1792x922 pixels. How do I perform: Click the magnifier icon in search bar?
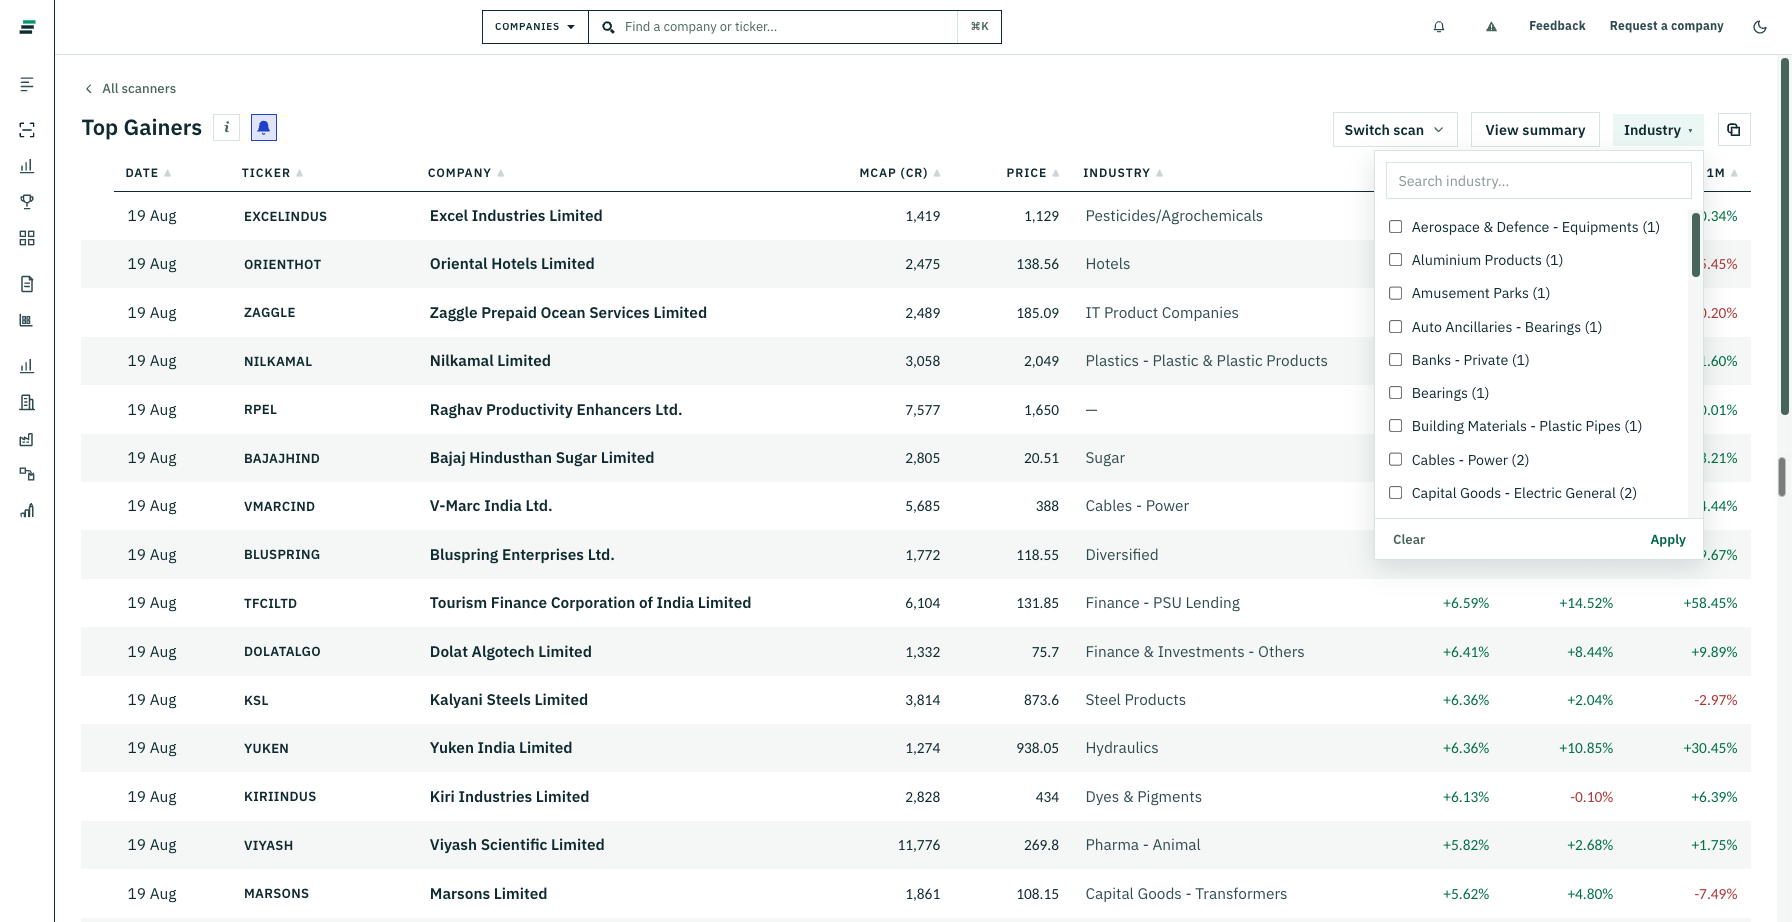[608, 27]
